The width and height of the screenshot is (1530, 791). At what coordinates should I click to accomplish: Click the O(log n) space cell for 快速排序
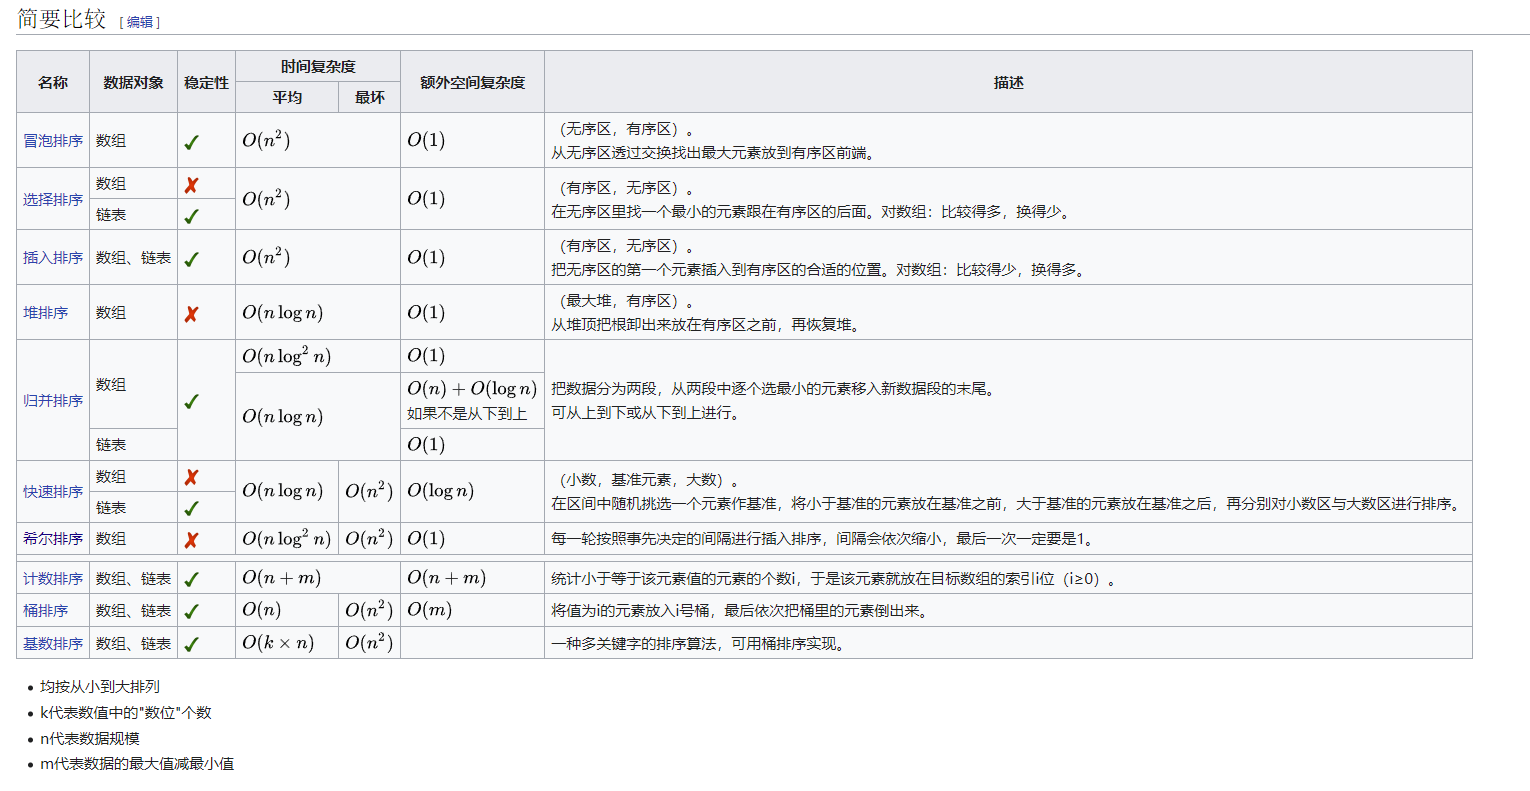pyautogui.click(x=473, y=491)
